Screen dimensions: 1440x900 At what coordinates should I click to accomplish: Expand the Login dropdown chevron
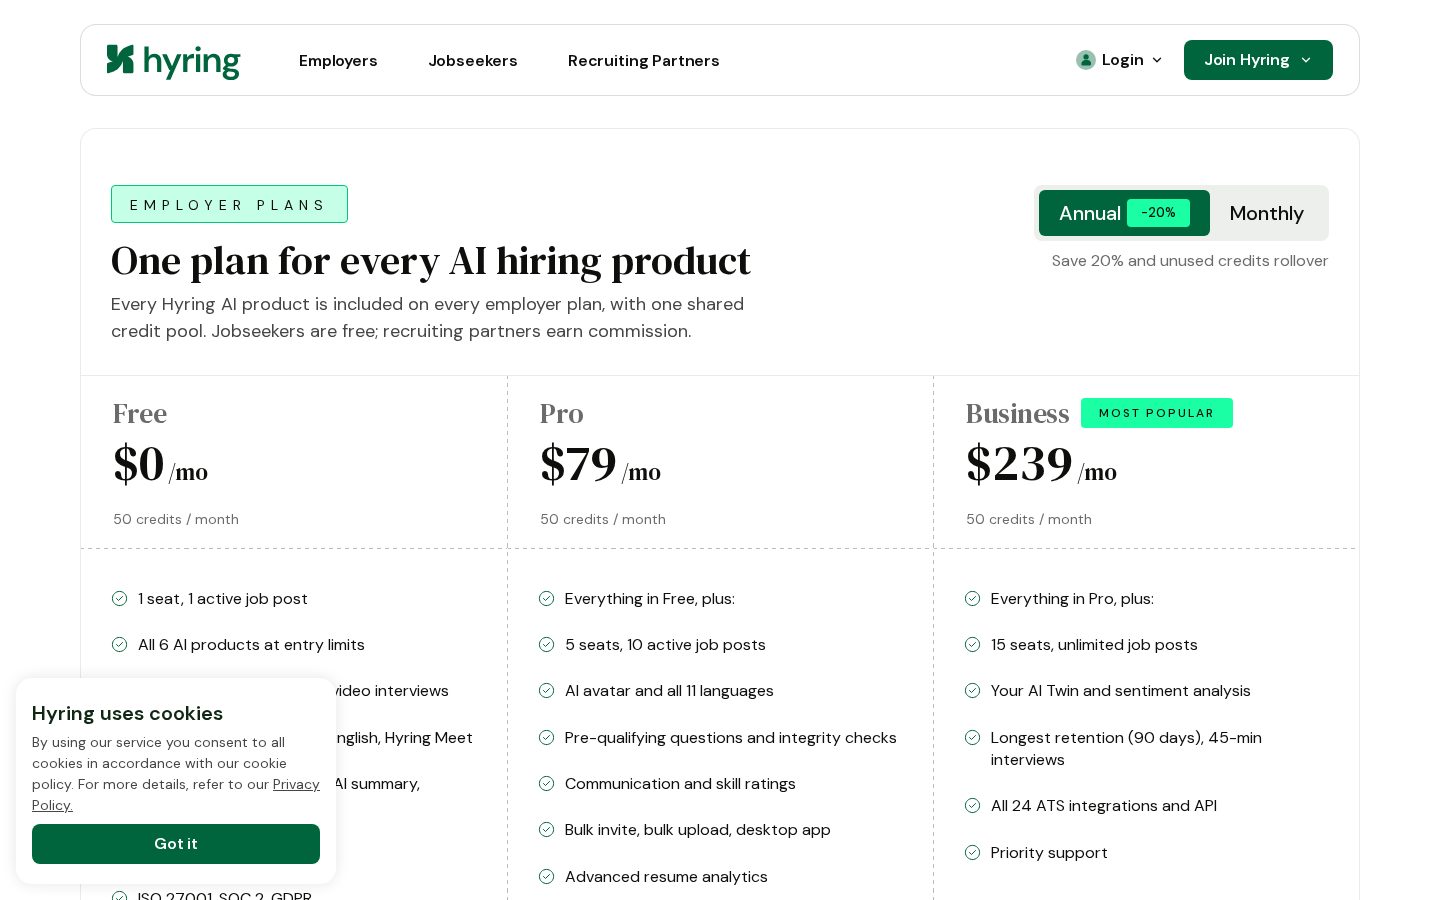(1157, 60)
